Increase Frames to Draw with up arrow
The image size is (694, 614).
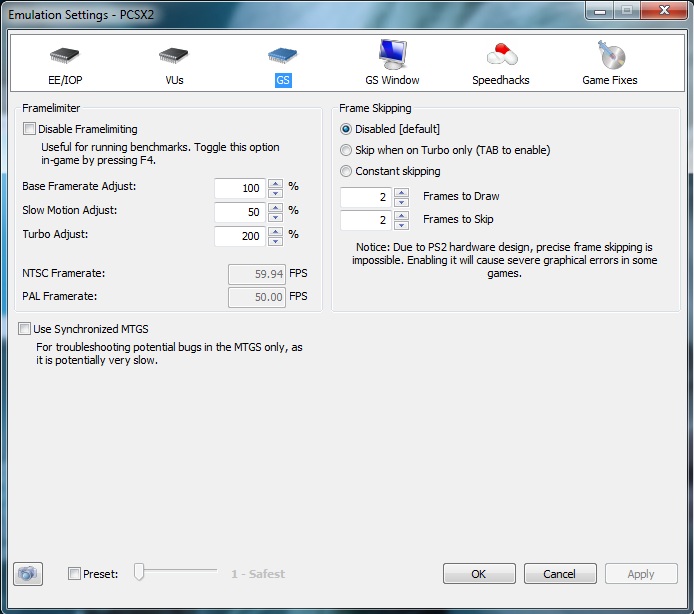click(x=401, y=192)
